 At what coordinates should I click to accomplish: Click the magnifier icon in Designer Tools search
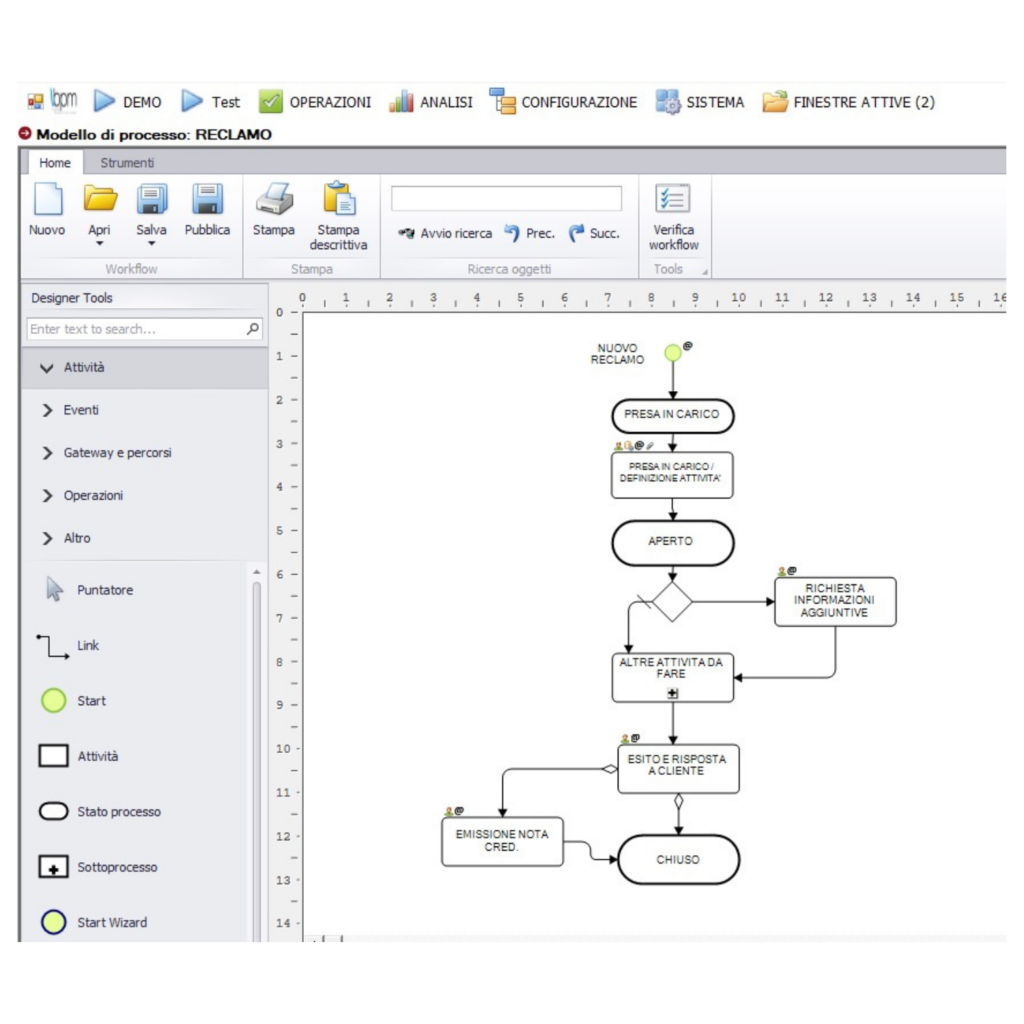point(253,328)
